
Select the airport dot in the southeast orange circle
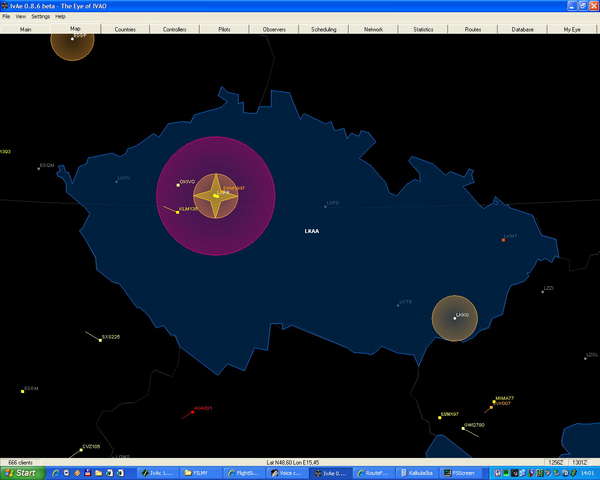point(455,318)
